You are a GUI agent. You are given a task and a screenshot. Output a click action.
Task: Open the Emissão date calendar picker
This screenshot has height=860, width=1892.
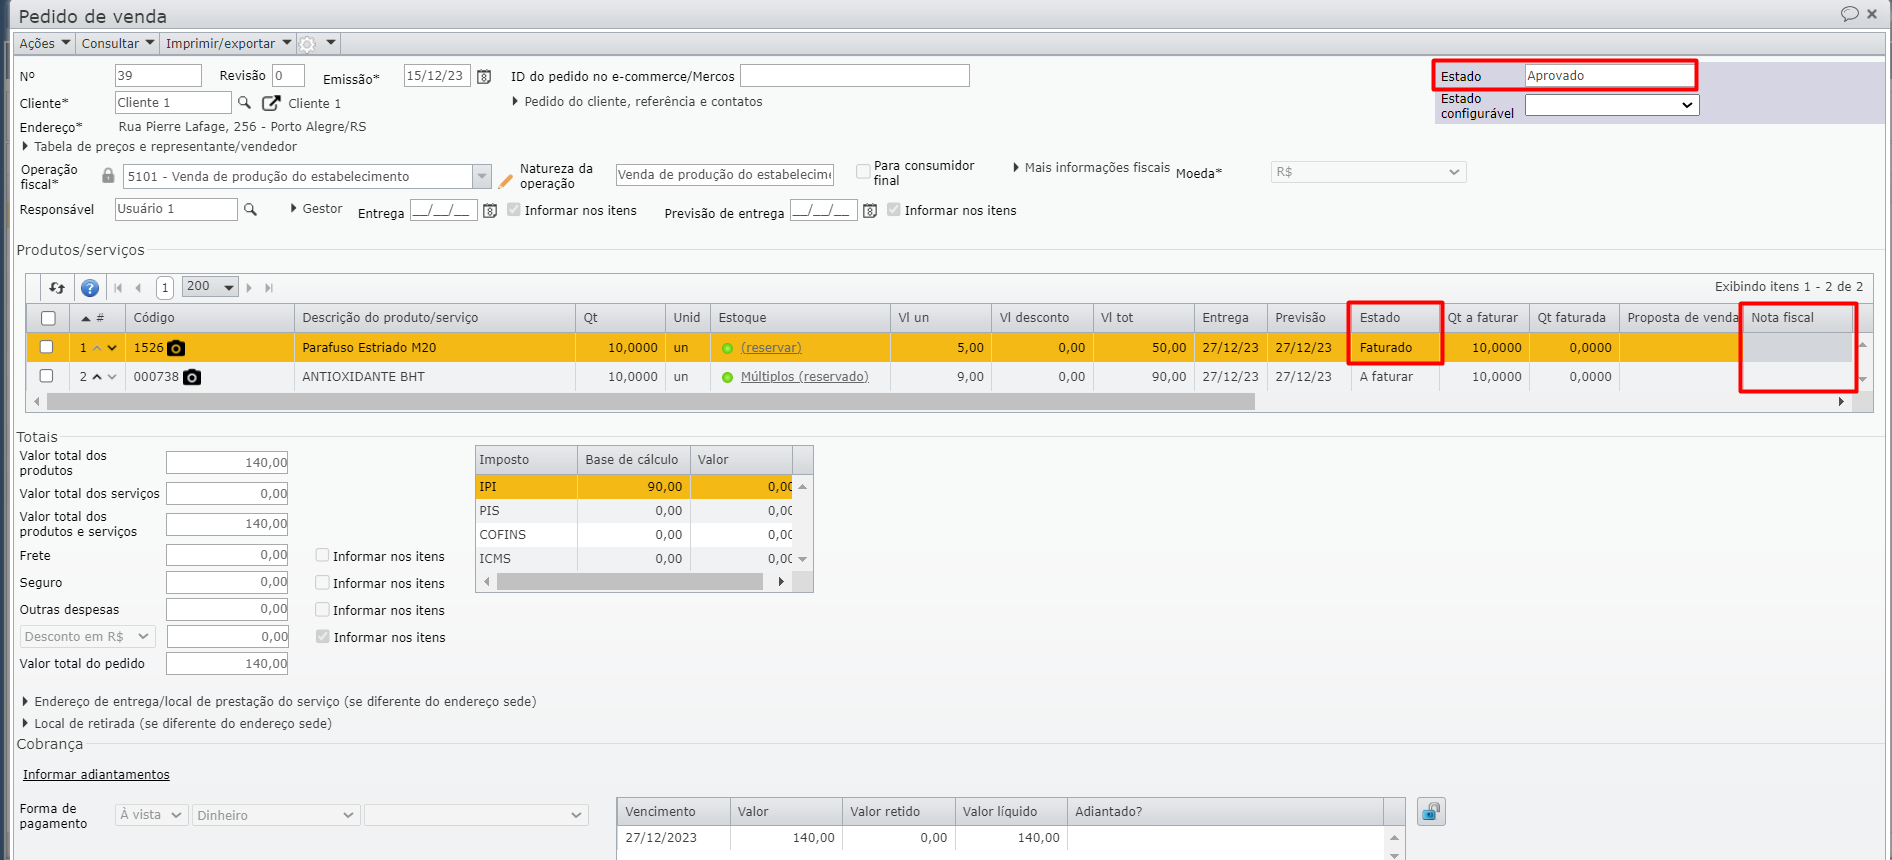tap(484, 76)
